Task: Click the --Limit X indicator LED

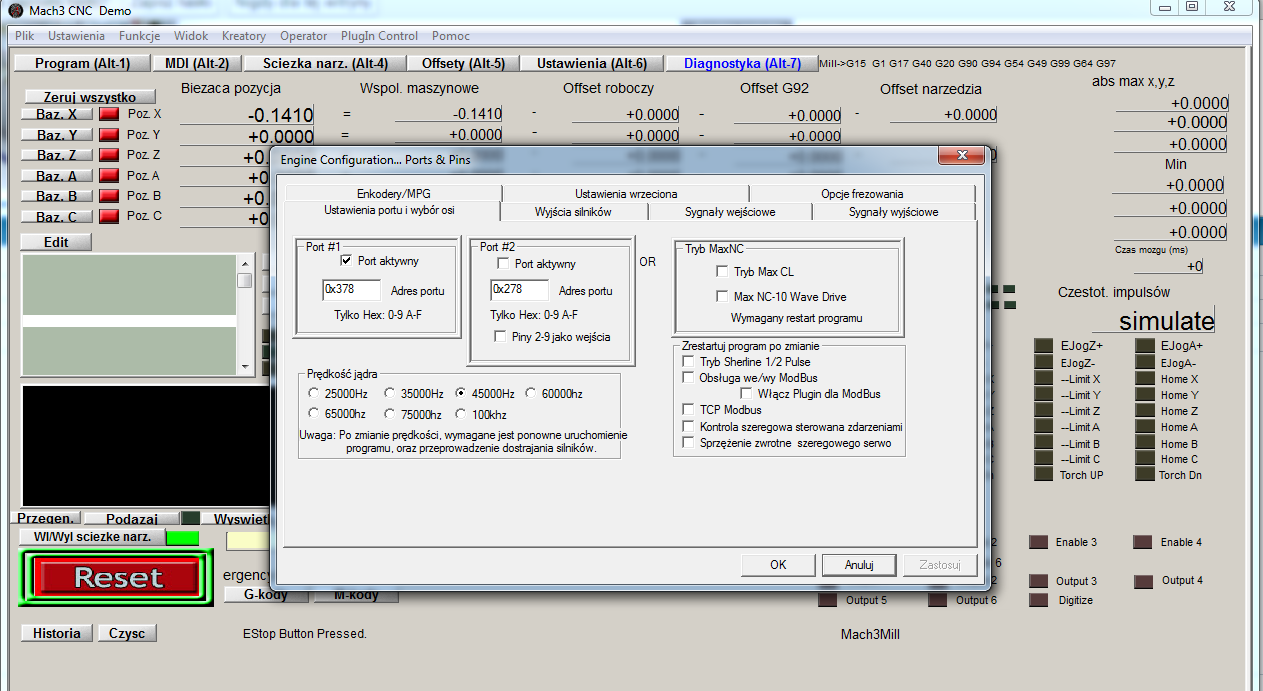Action: click(1043, 379)
